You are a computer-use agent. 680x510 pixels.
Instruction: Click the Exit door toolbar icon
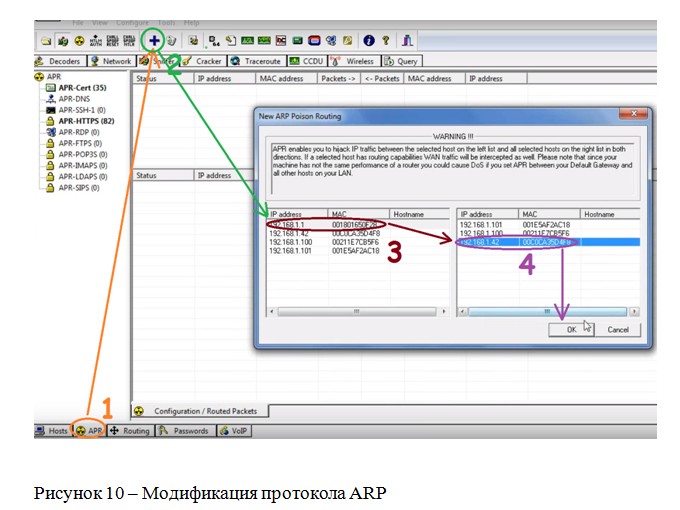tap(407, 41)
